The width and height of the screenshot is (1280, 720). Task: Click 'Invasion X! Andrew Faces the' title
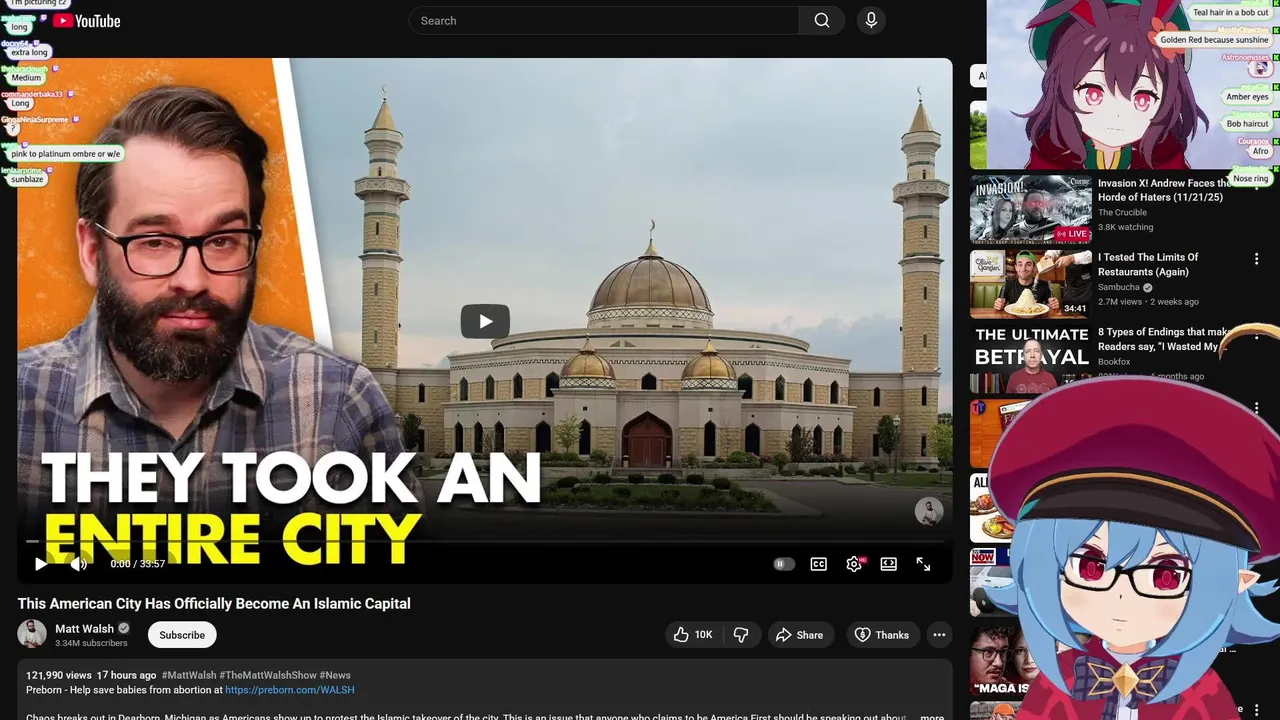(x=1165, y=190)
